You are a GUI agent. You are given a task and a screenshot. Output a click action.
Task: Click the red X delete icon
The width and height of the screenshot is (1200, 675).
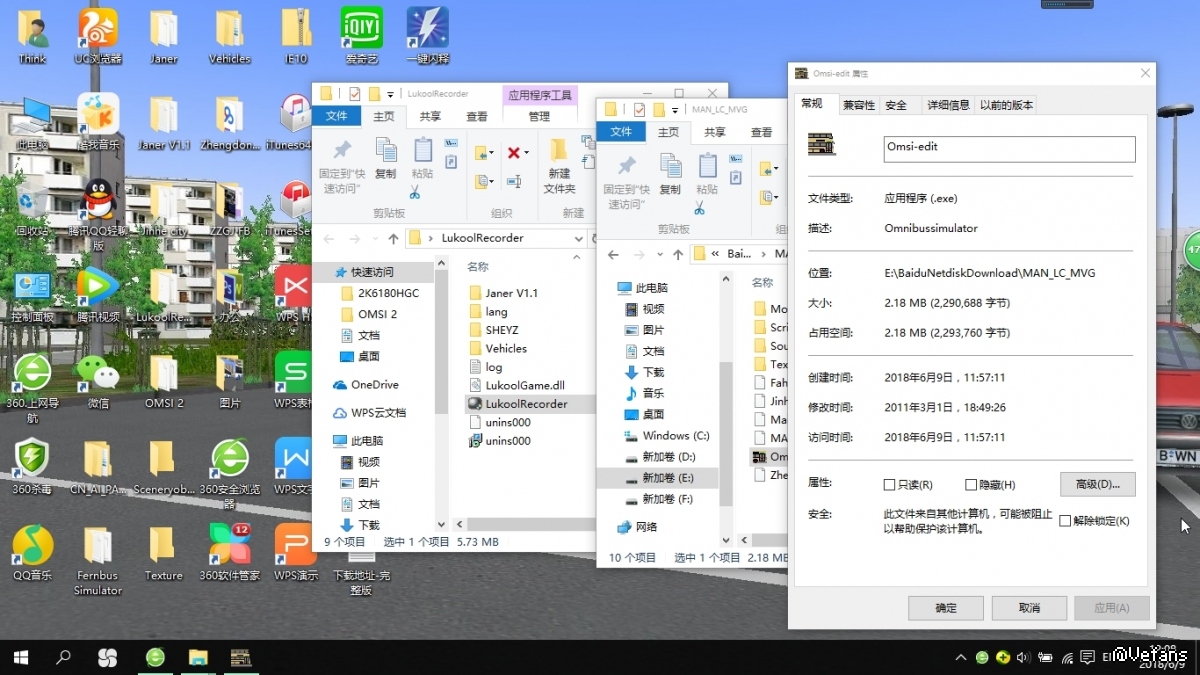pos(513,152)
